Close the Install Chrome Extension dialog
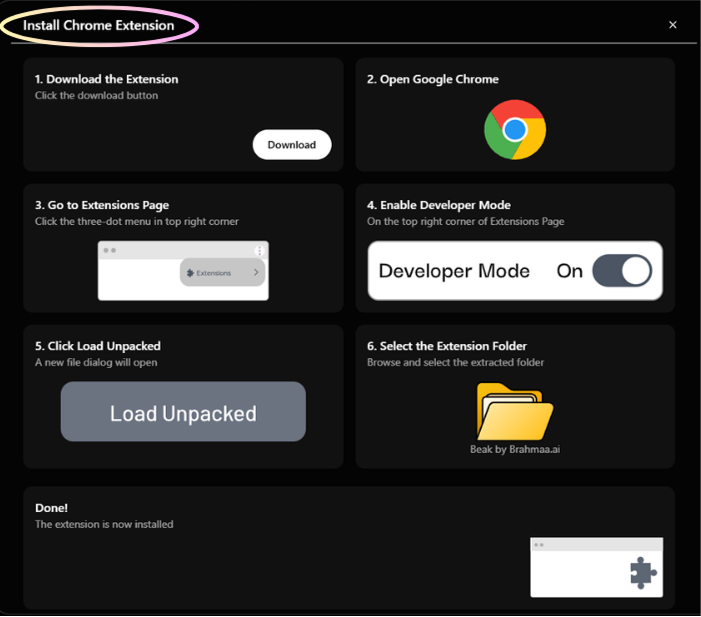The height and width of the screenshot is (617, 701). [x=672, y=25]
